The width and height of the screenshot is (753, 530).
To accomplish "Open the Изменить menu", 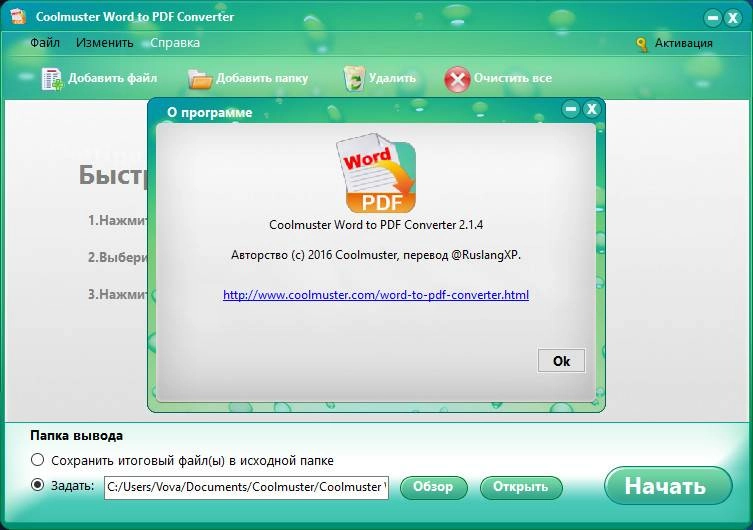I will [105, 43].
